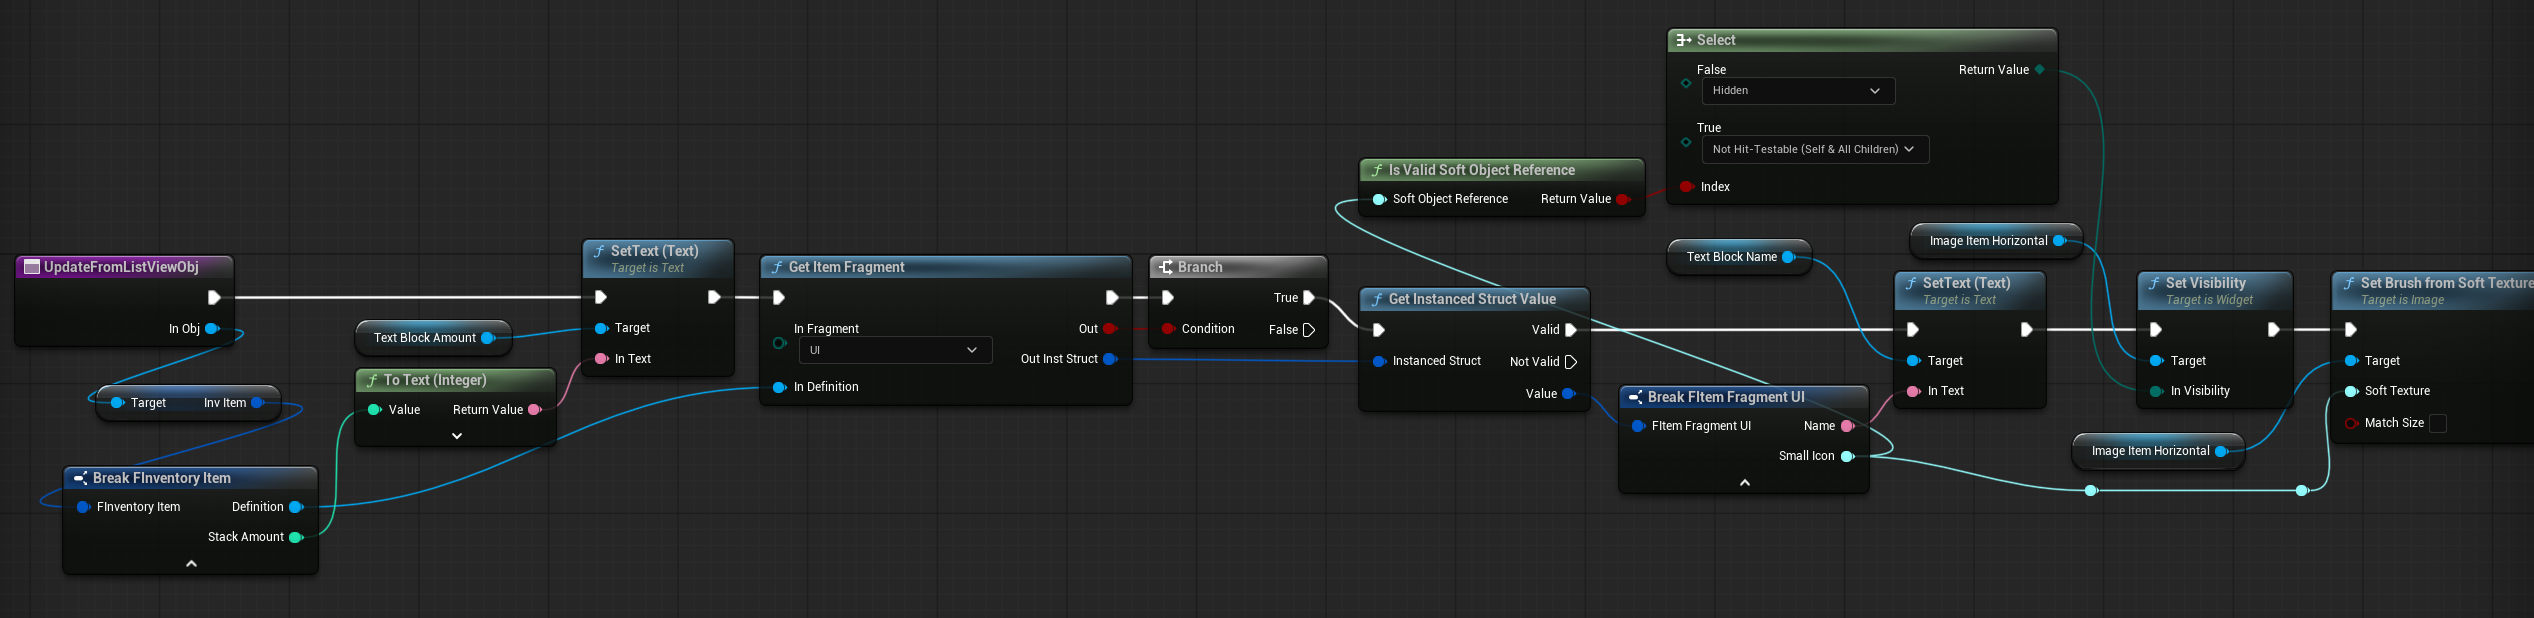Toggle the Match Size checkbox
Image resolution: width=2534 pixels, height=618 pixels.
2438,424
